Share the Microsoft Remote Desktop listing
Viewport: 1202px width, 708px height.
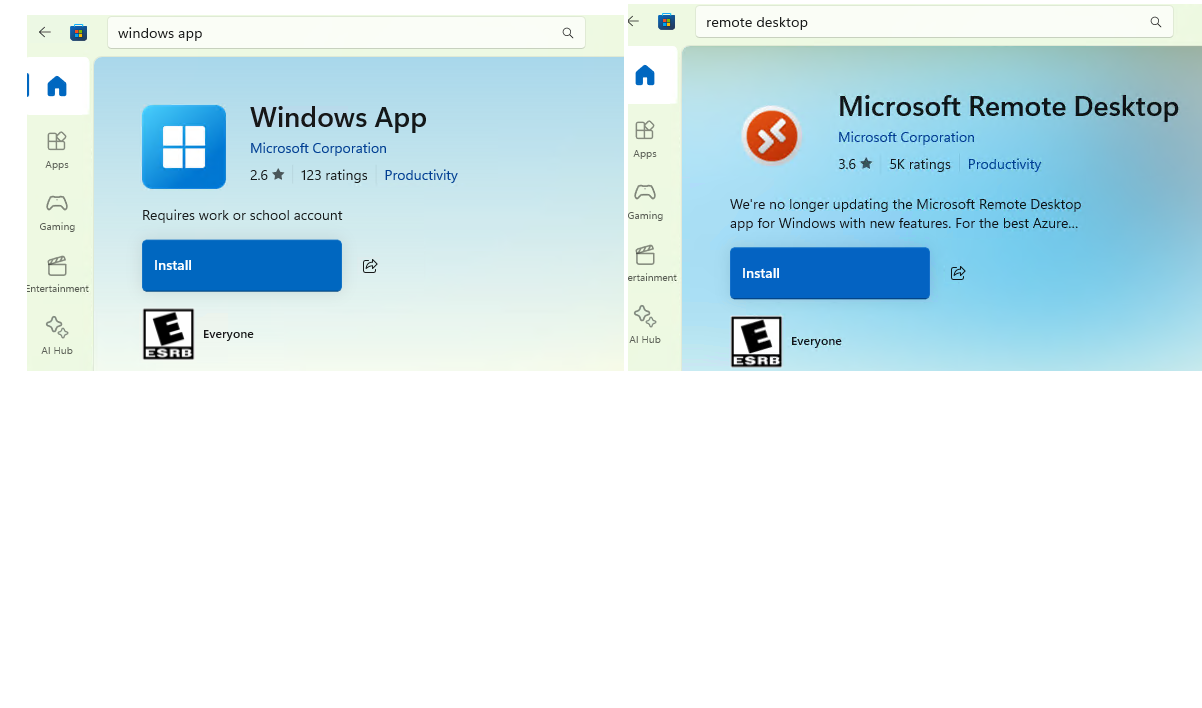[x=958, y=273]
